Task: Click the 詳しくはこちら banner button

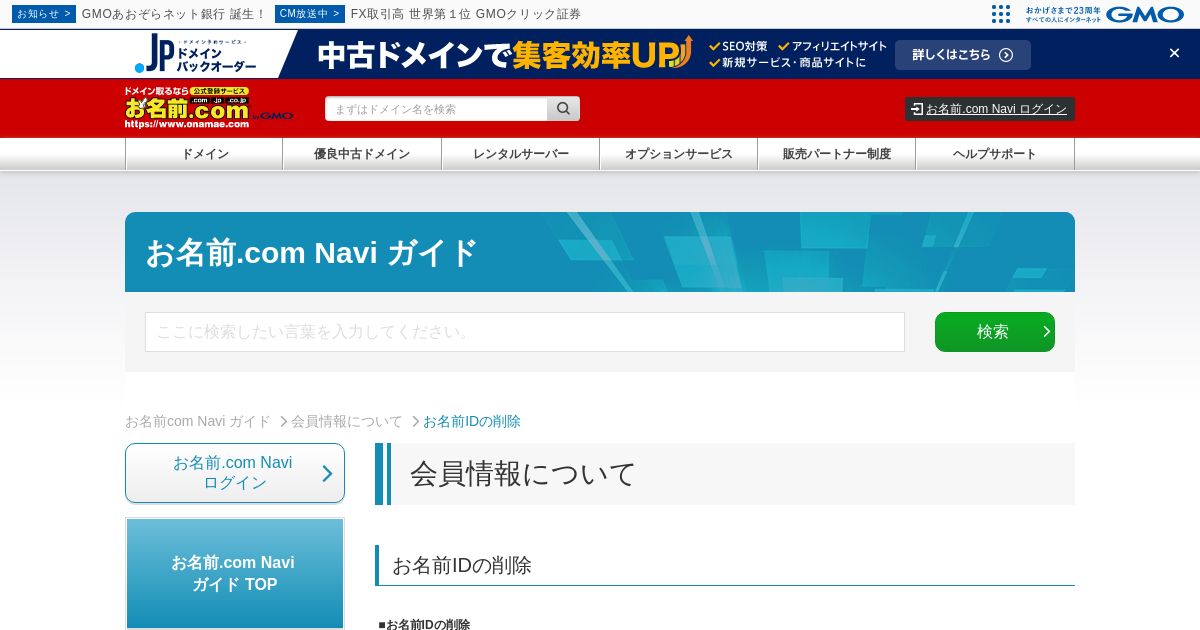Action: [x=962, y=55]
